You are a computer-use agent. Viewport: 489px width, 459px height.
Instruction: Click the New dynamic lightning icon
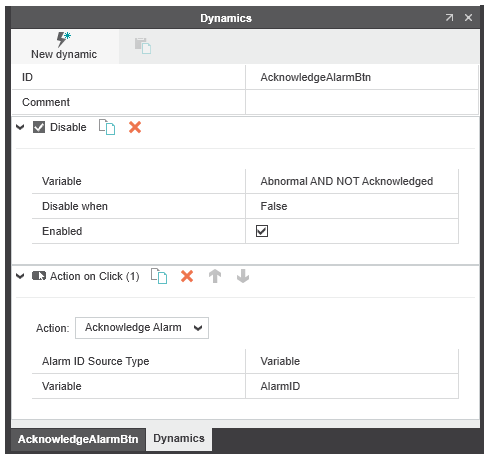(63, 39)
